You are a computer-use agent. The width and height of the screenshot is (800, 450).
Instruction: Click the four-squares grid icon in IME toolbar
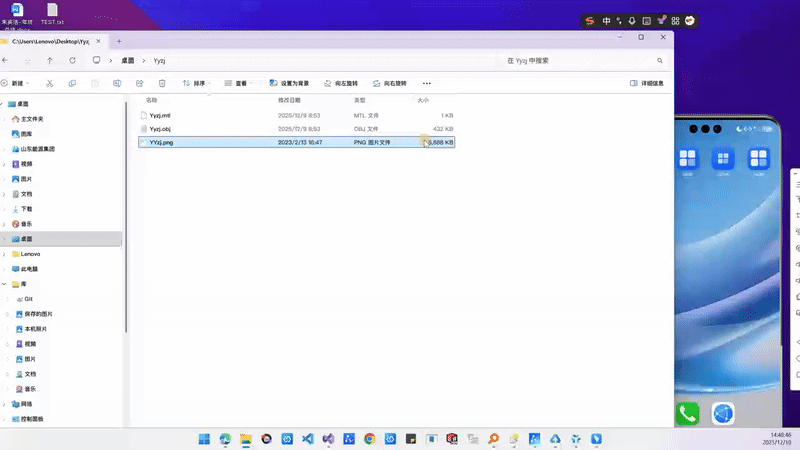coord(676,21)
